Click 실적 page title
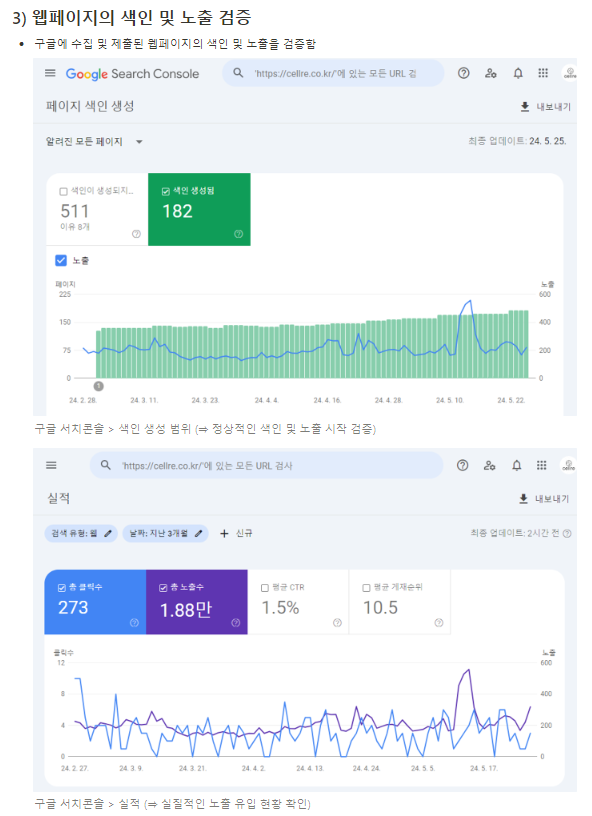The height and width of the screenshot is (816, 592). click(58, 498)
